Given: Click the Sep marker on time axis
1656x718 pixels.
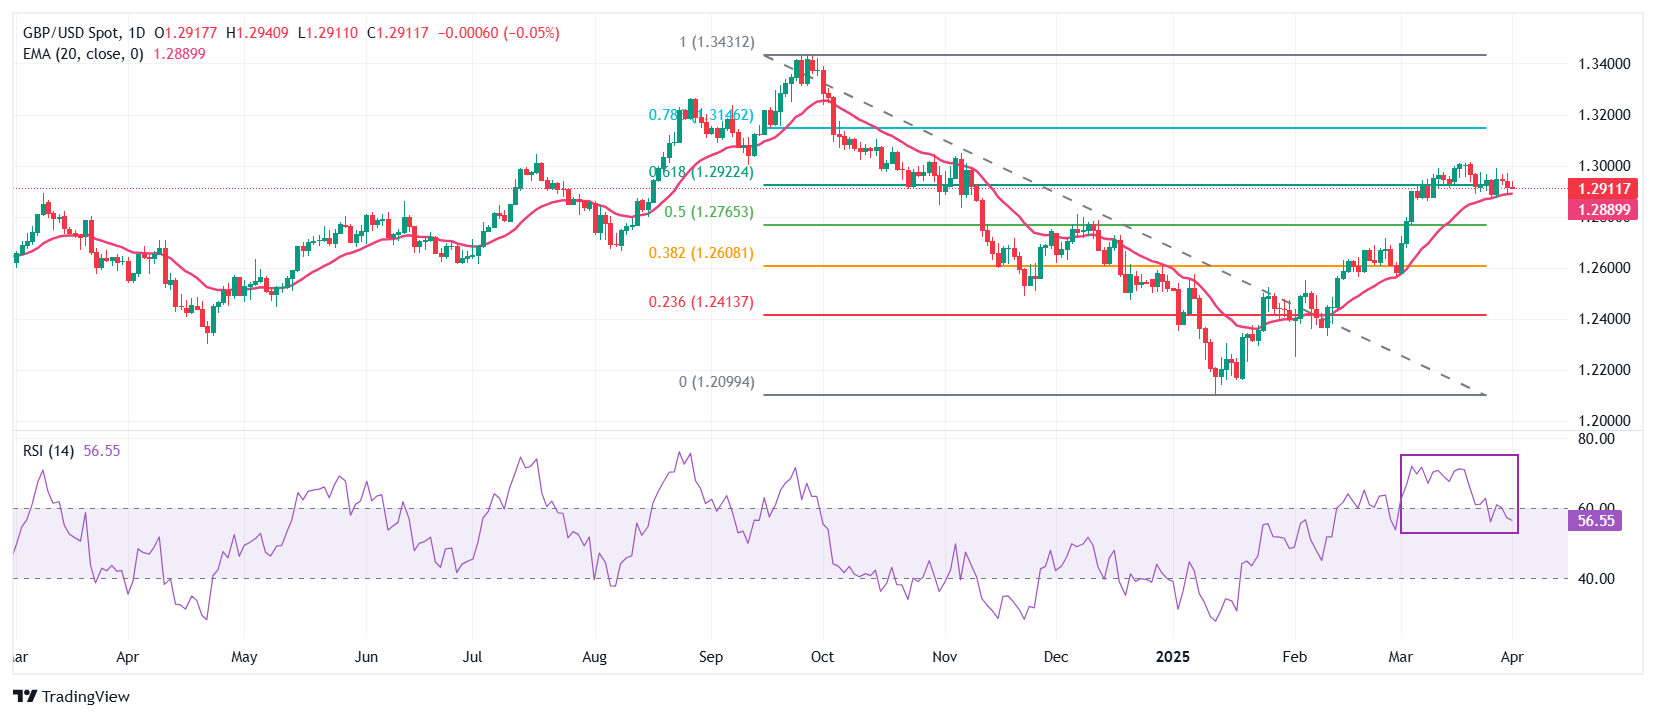Looking at the screenshot, I should [x=711, y=657].
